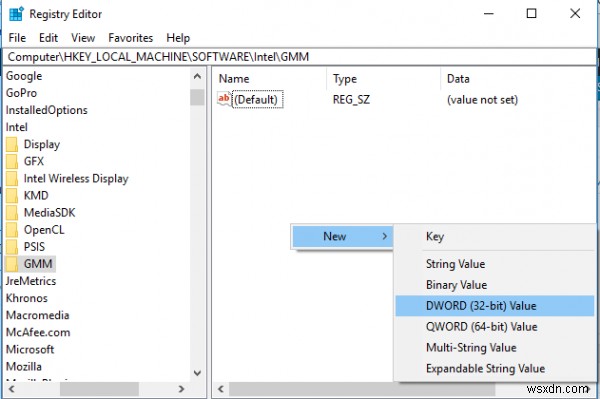Select the McAfee.com key

click(x=38, y=332)
